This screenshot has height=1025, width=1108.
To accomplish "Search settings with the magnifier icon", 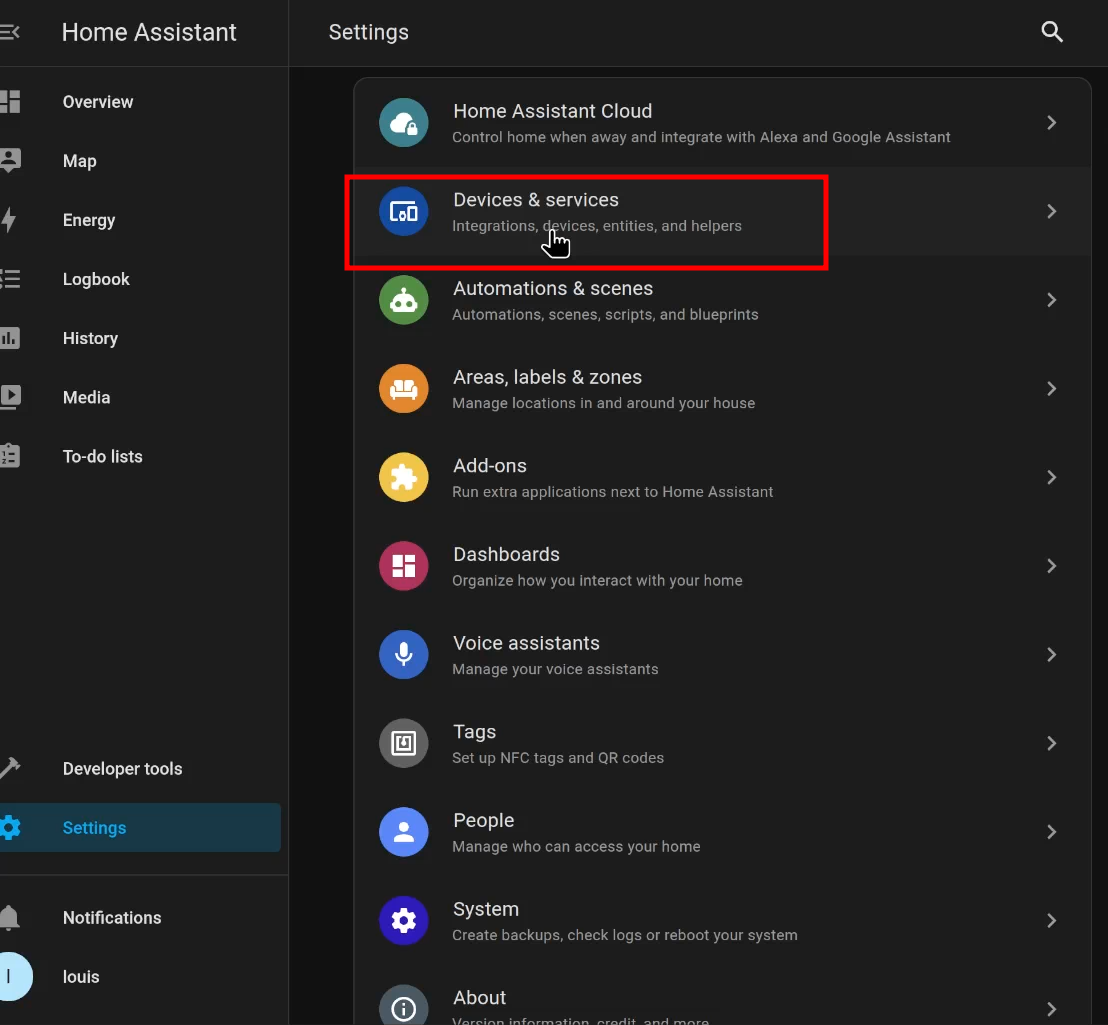I will 1051,32.
